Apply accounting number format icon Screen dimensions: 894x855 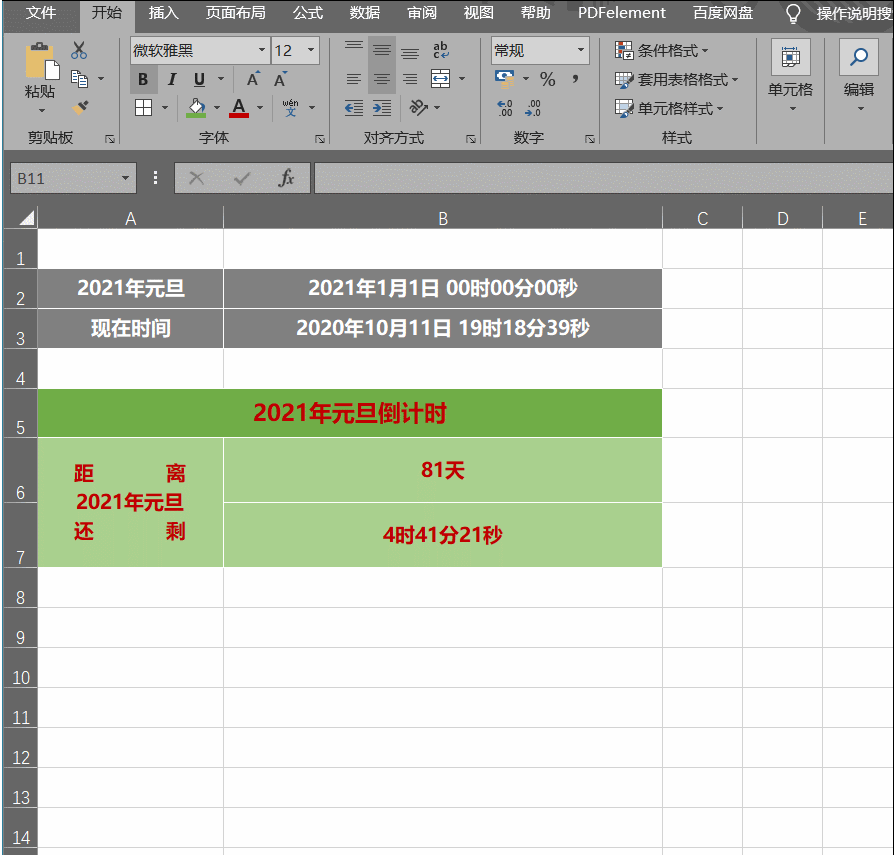coord(505,79)
